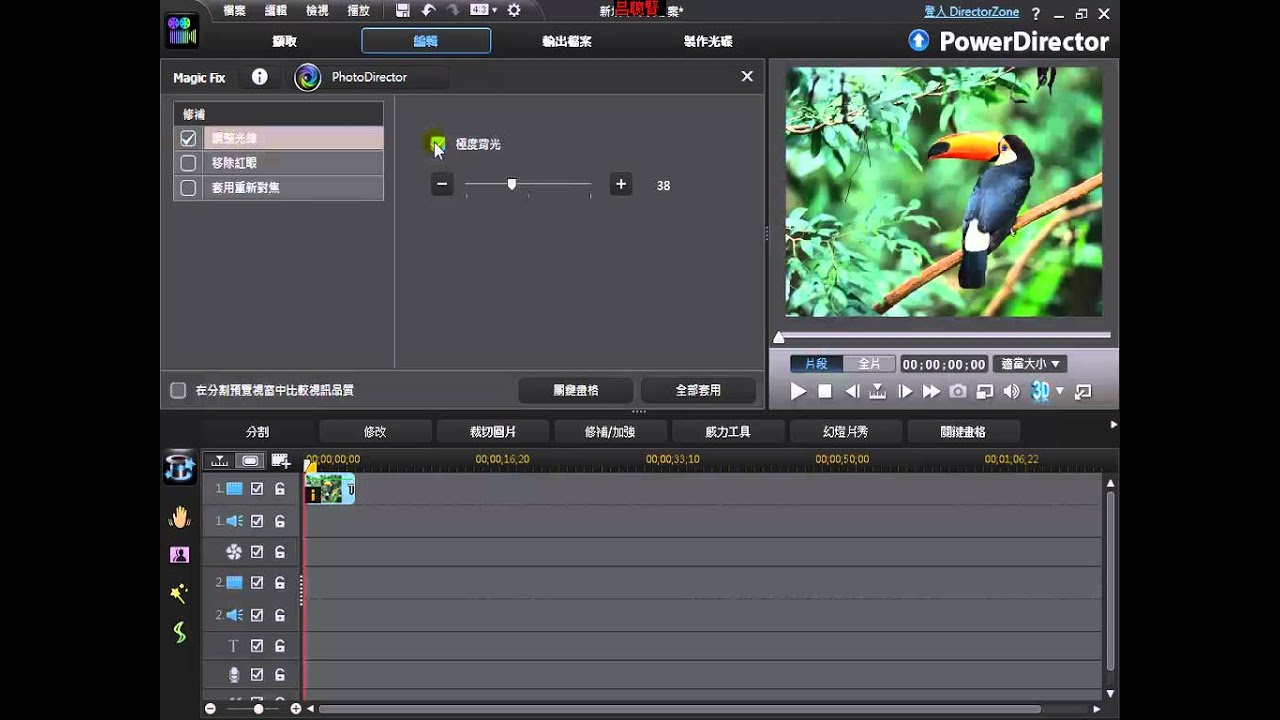Check the 移除紅眼 option
The image size is (1280, 720).
[188, 162]
